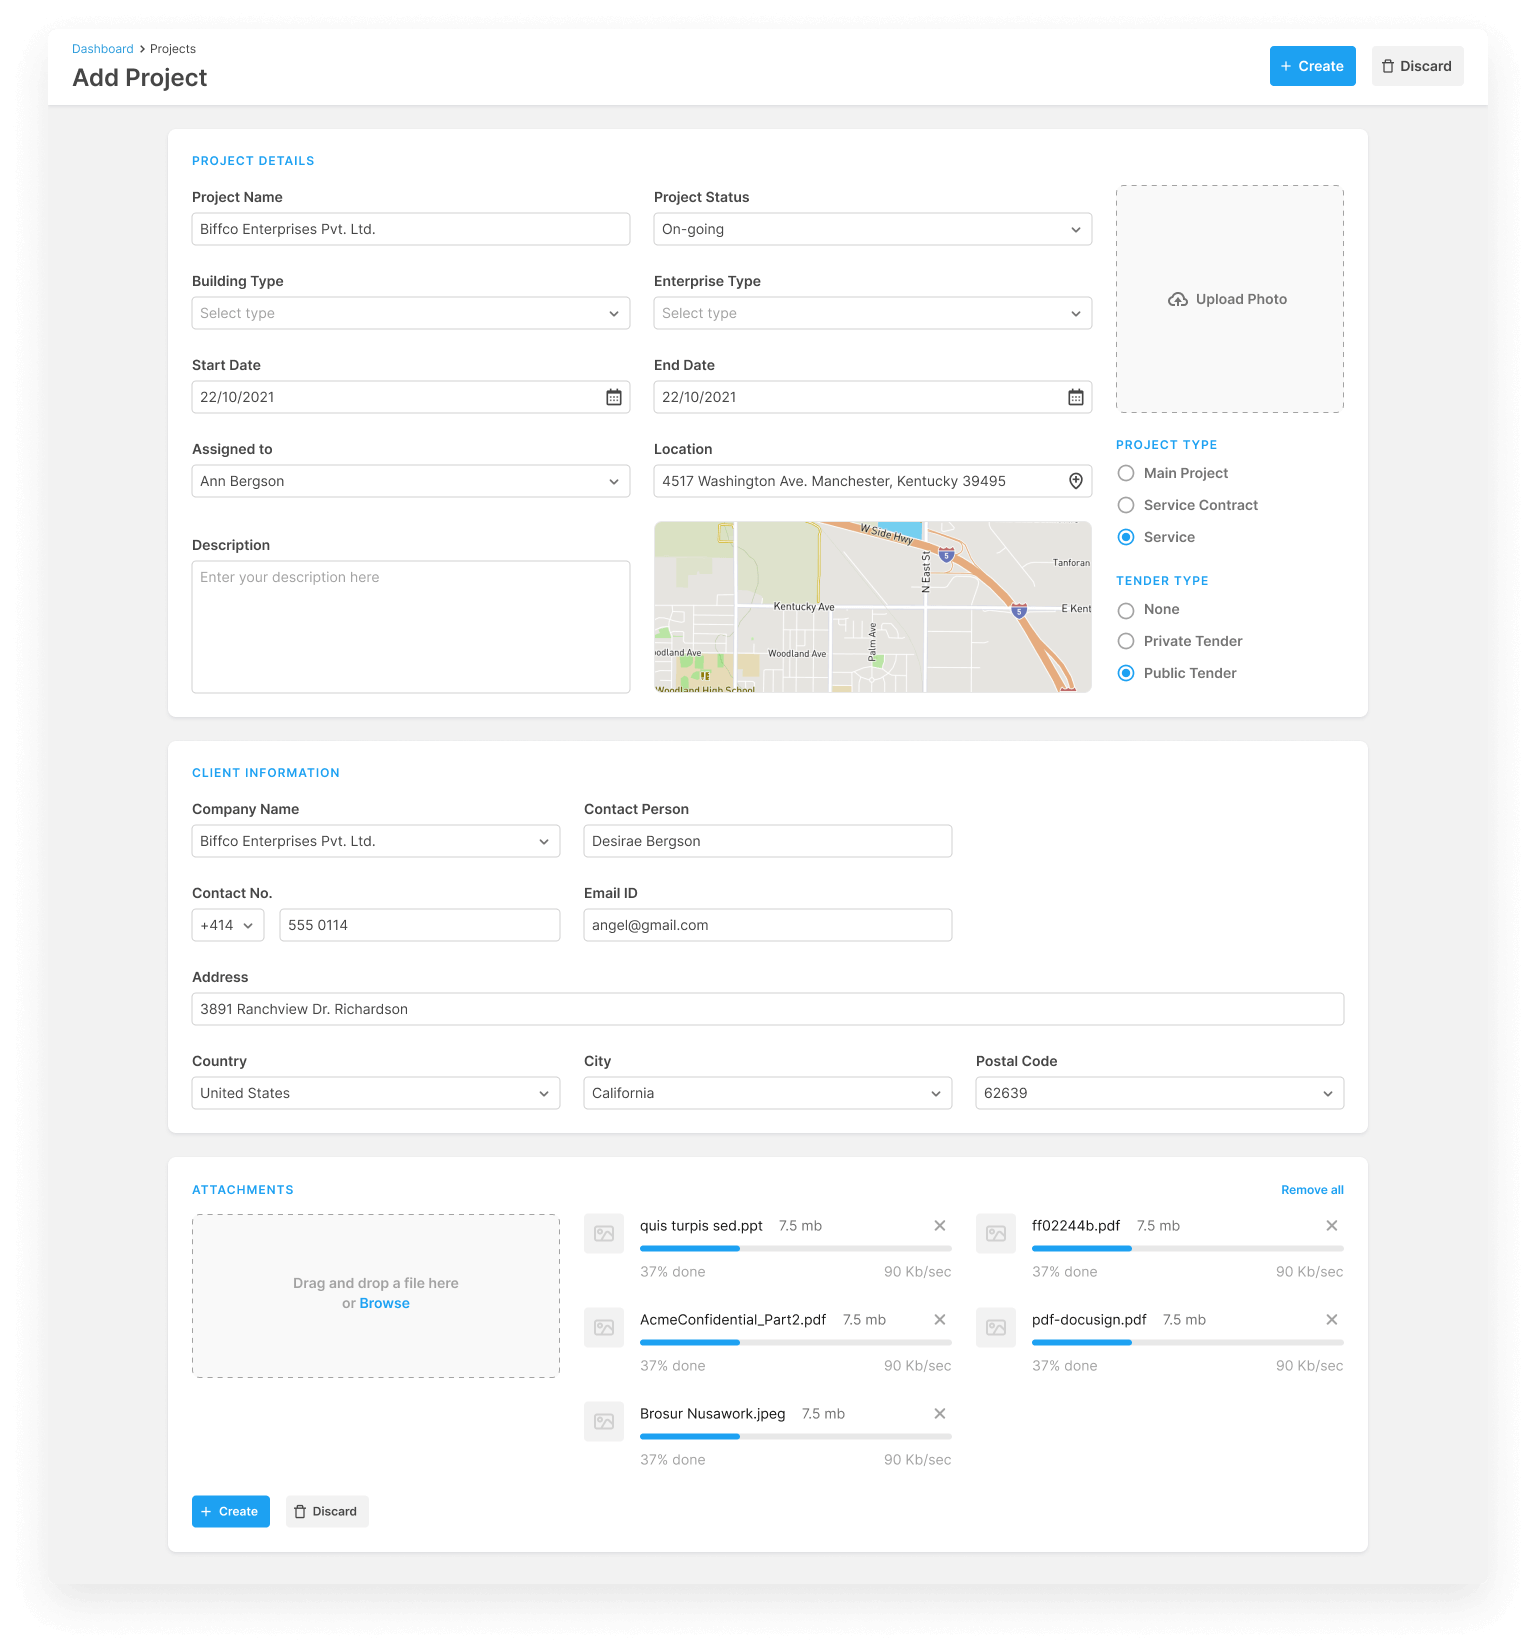Screen dimensions: 1536x1651
Task: Remove the Brosur Nusawork.jpeg attachment
Action: 939,1414
